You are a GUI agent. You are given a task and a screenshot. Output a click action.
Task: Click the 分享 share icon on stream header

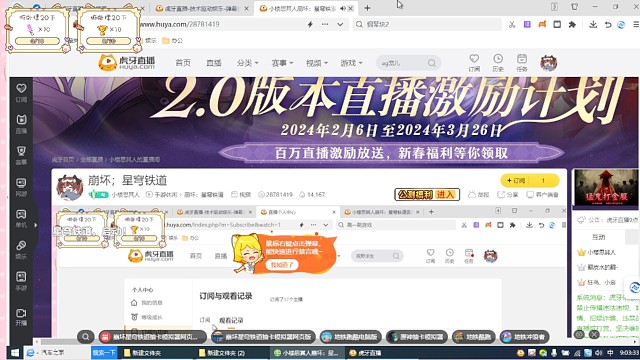point(507,195)
